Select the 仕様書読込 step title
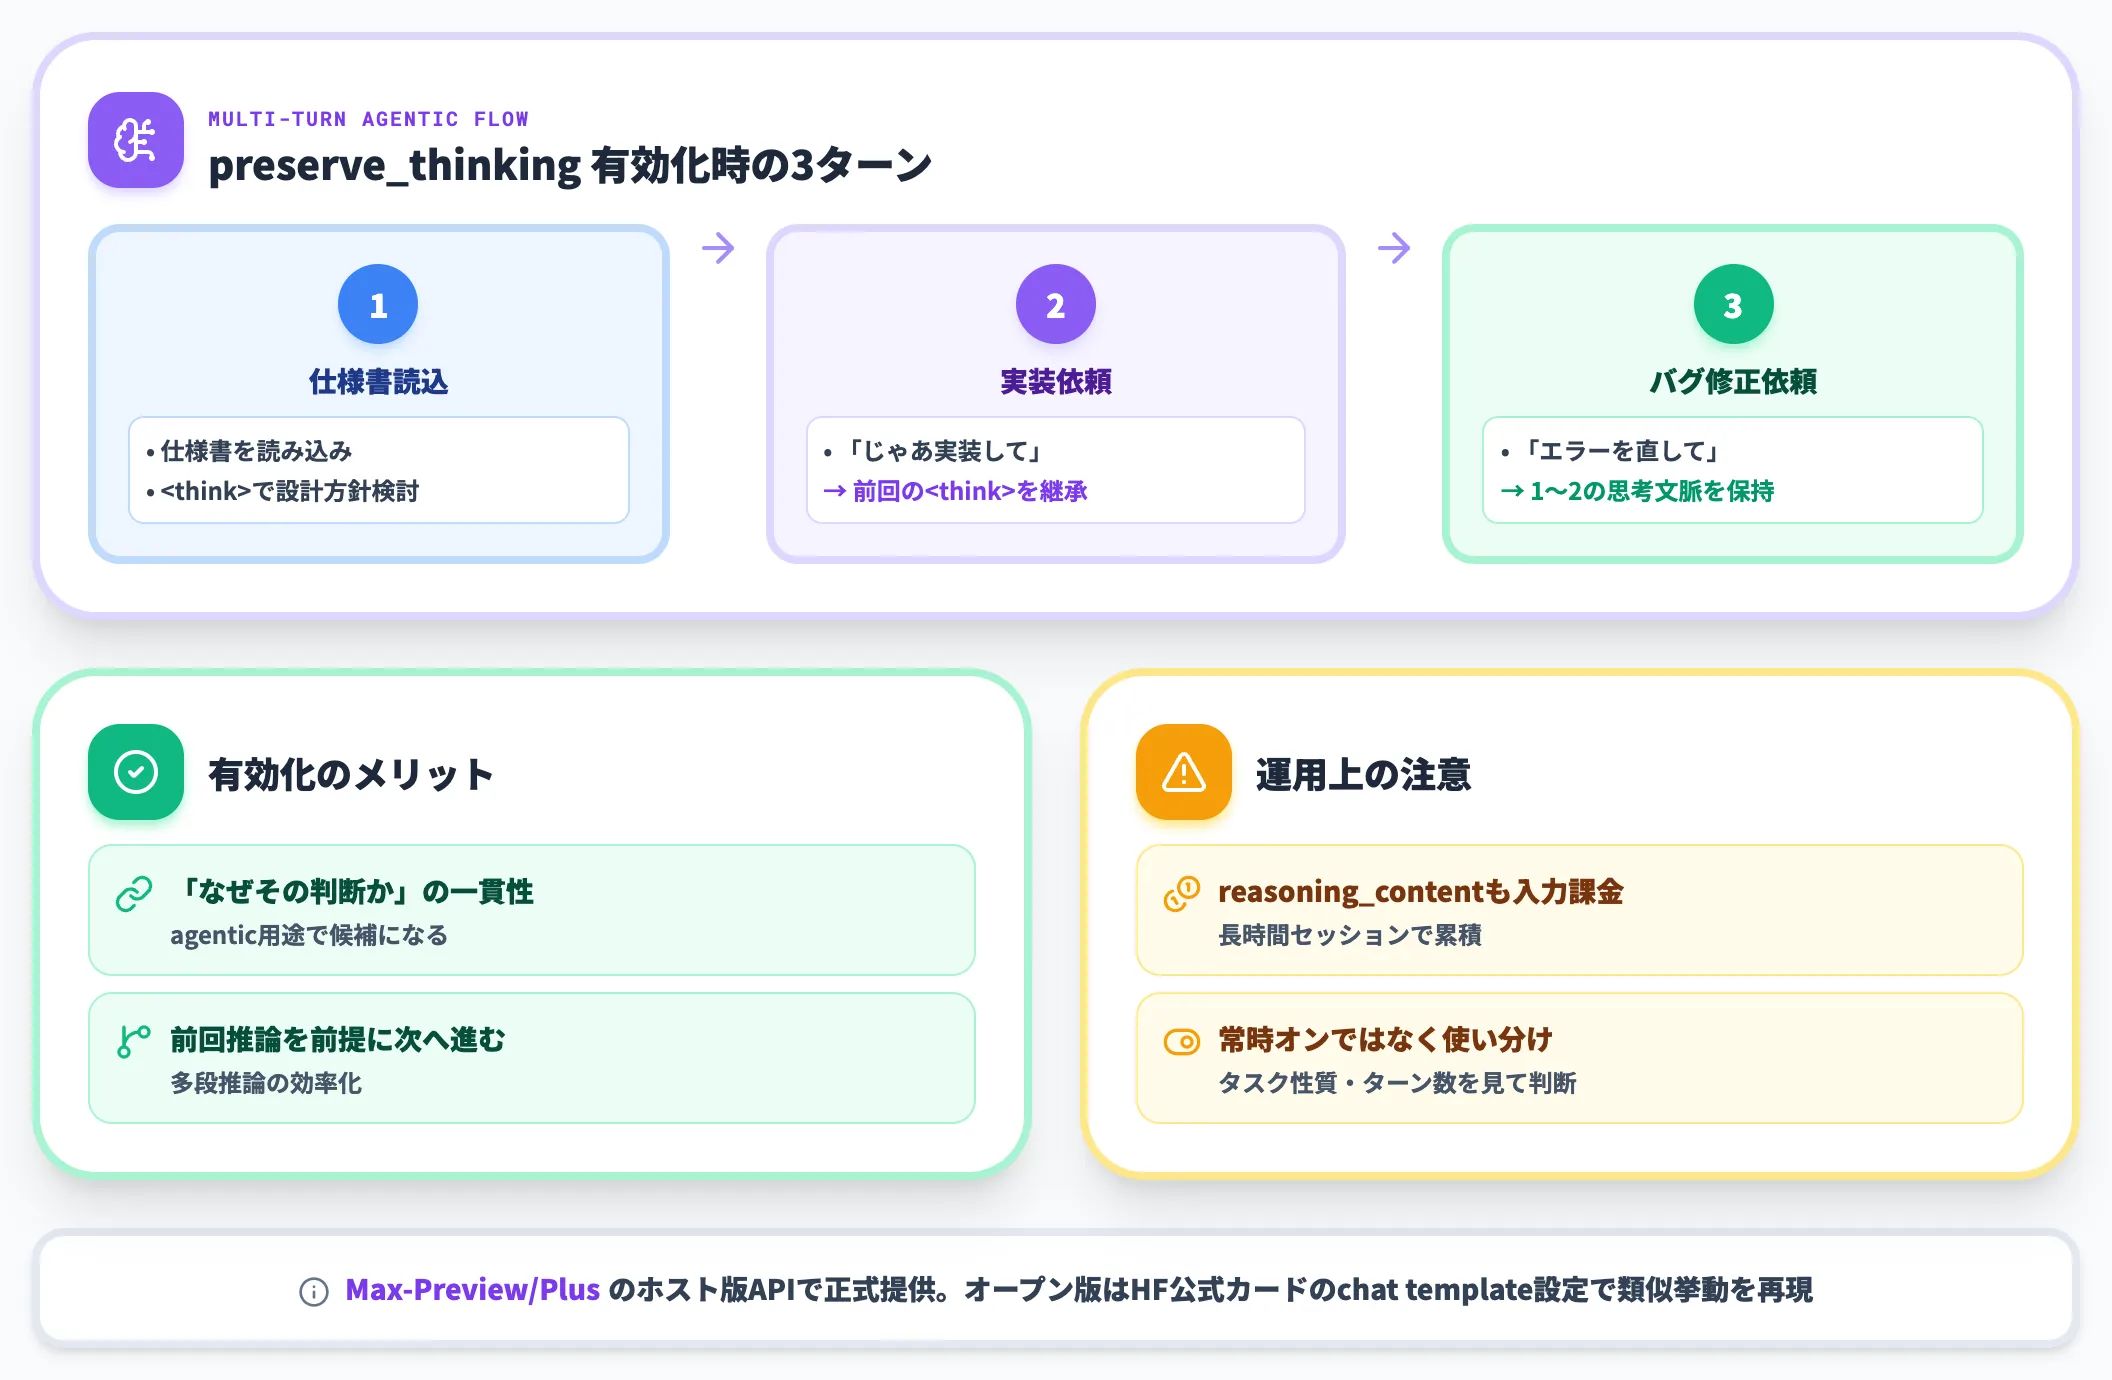2112x1380 pixels. pyautogui.click(x=378, y=382)
